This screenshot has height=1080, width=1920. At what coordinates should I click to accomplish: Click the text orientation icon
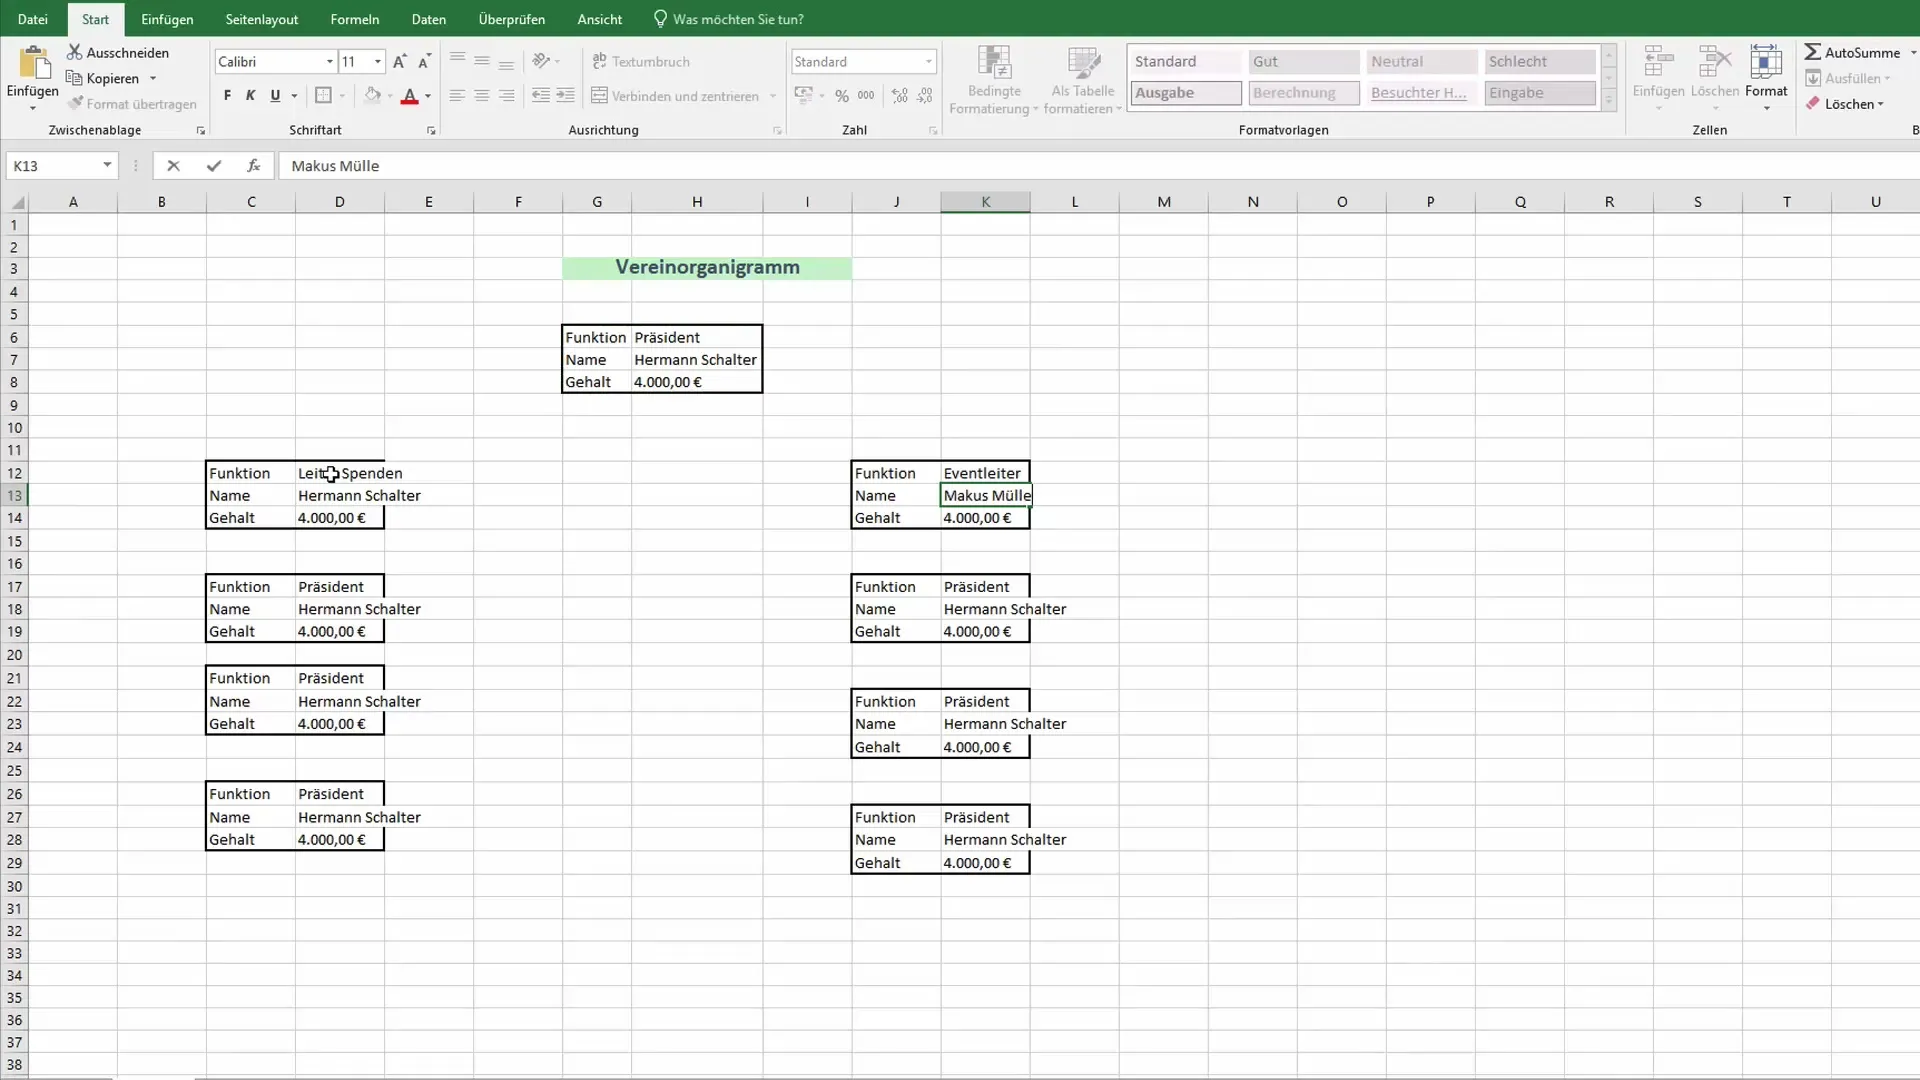(x=541, y=61)
